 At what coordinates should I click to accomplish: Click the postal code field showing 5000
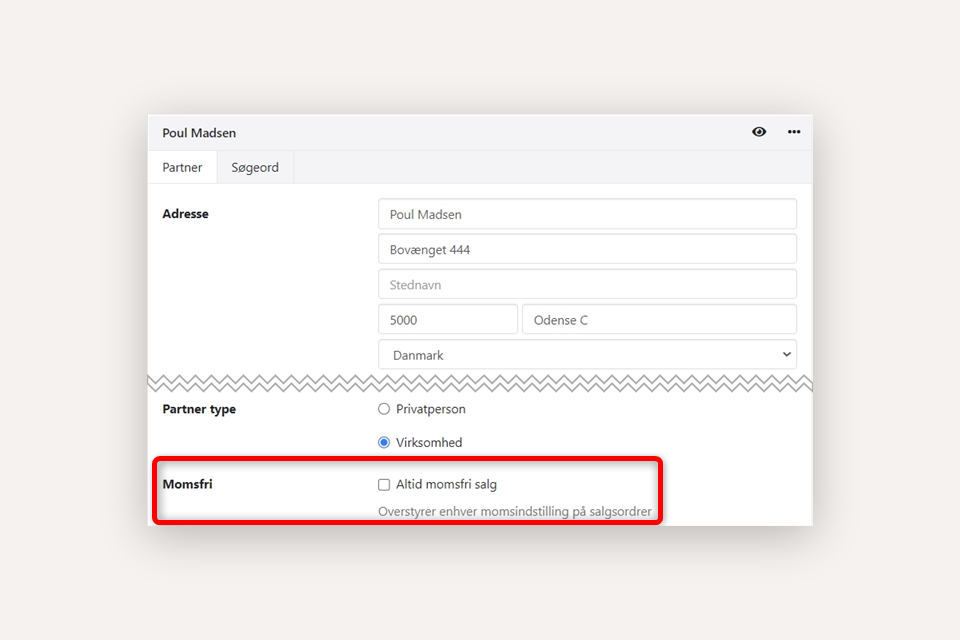click(447, 320)
